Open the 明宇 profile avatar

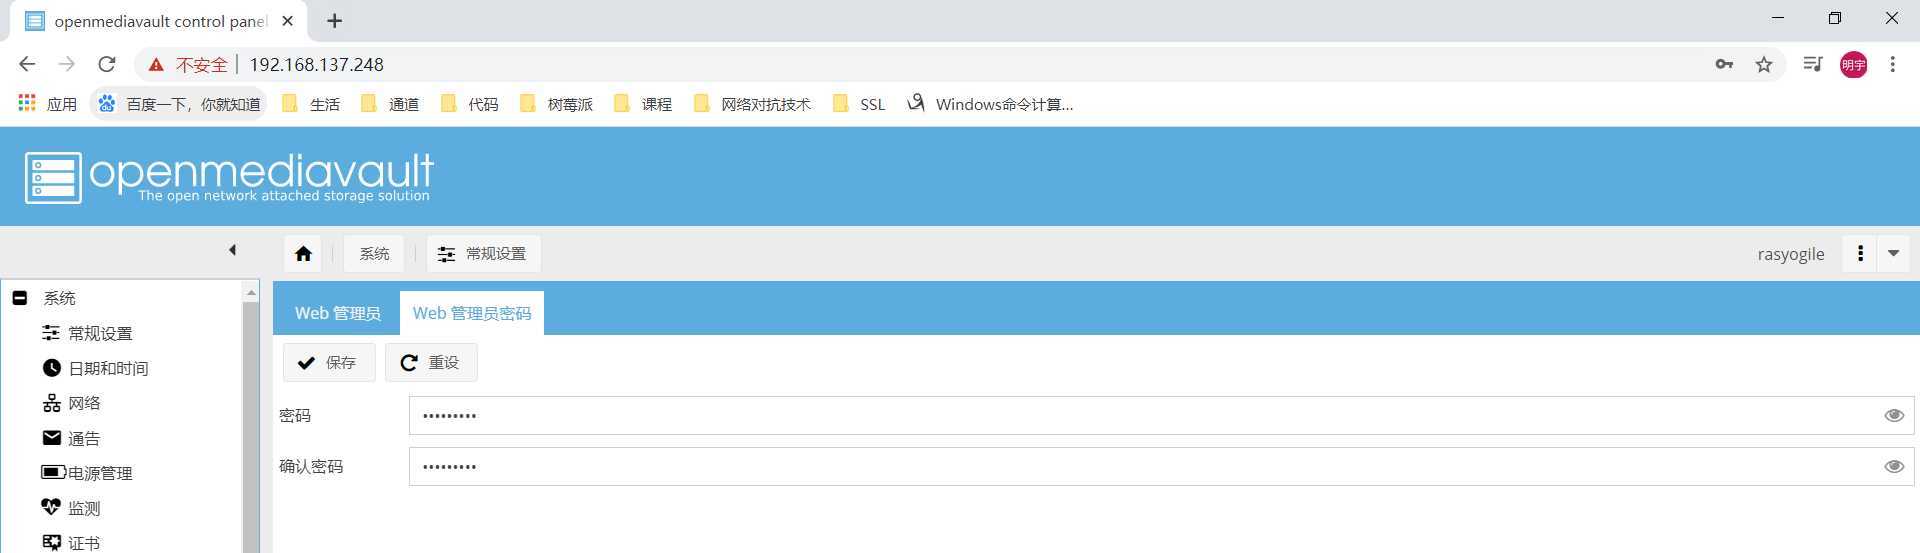click(x=1853, y=64)
